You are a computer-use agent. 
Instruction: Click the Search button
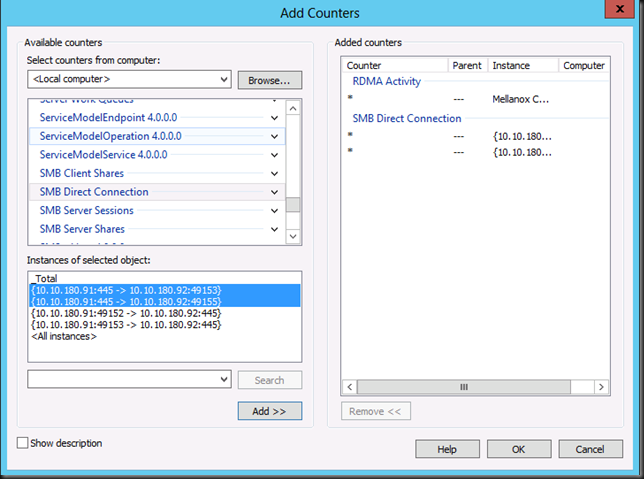[x=270, y=380]
